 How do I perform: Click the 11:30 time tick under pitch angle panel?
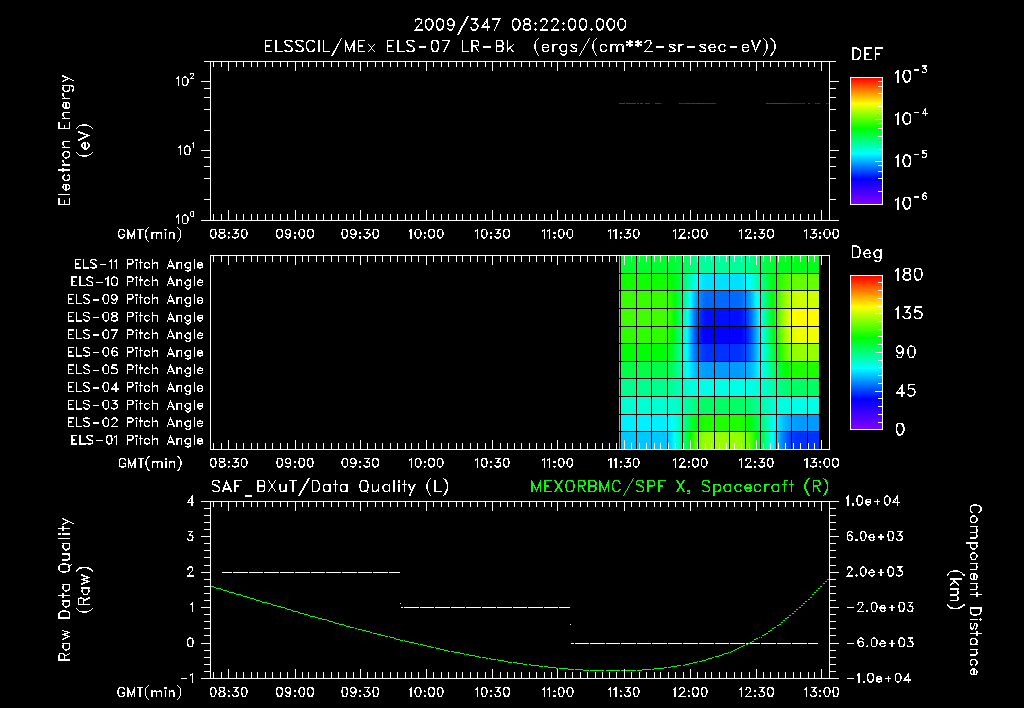(623, 463)
